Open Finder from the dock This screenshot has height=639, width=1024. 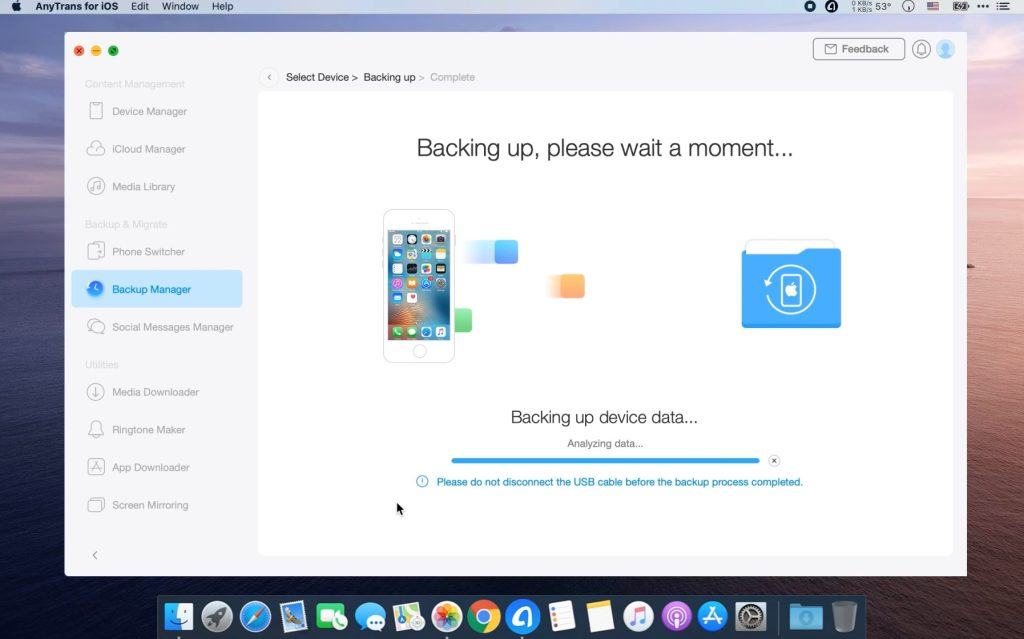[x=178, y=616]
